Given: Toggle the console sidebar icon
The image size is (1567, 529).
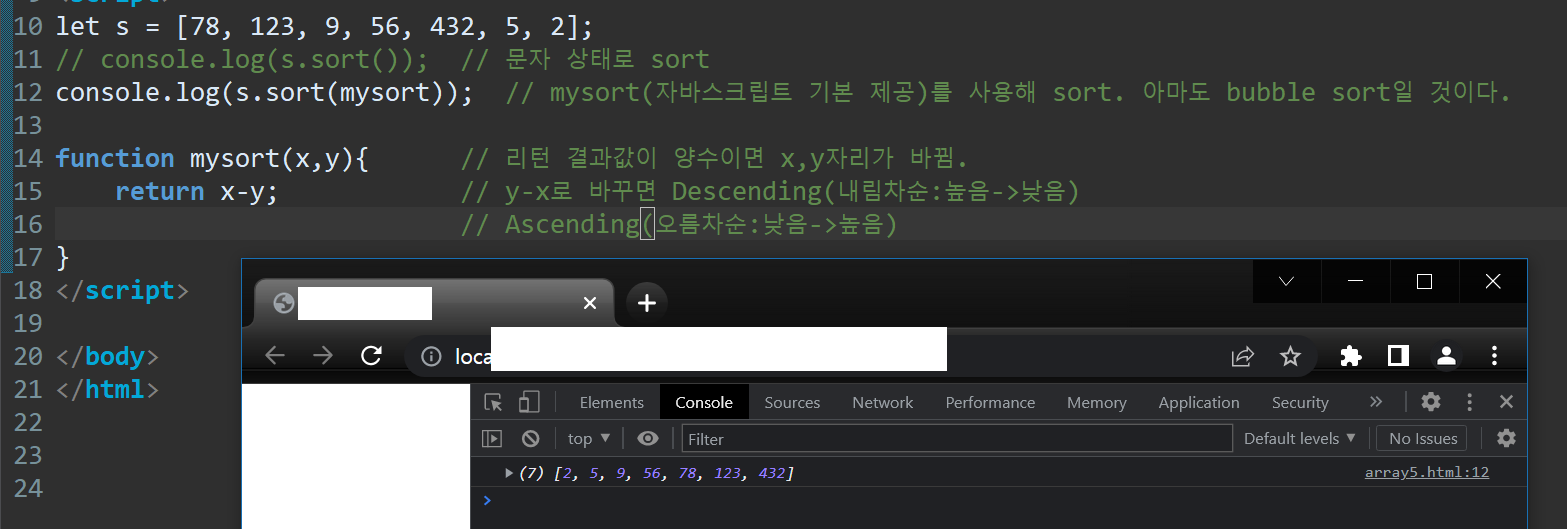Looking at the screenshot, I should click(491, 438).
